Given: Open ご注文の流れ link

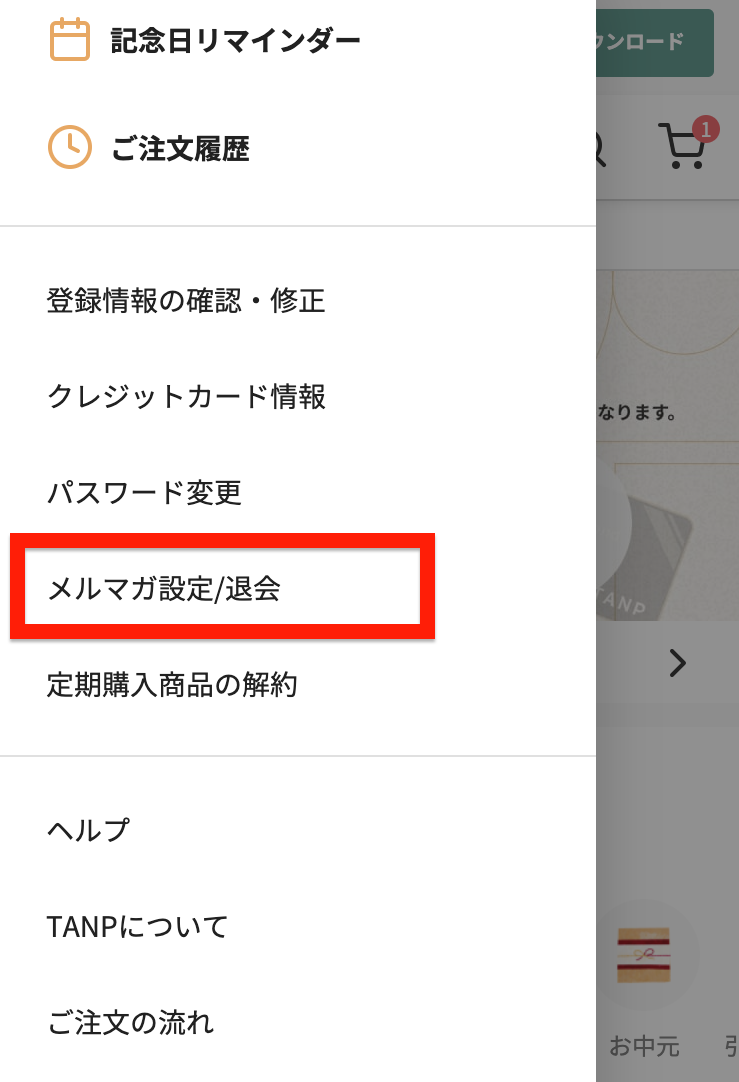Looking at the screenshot, I should 130,1023.
